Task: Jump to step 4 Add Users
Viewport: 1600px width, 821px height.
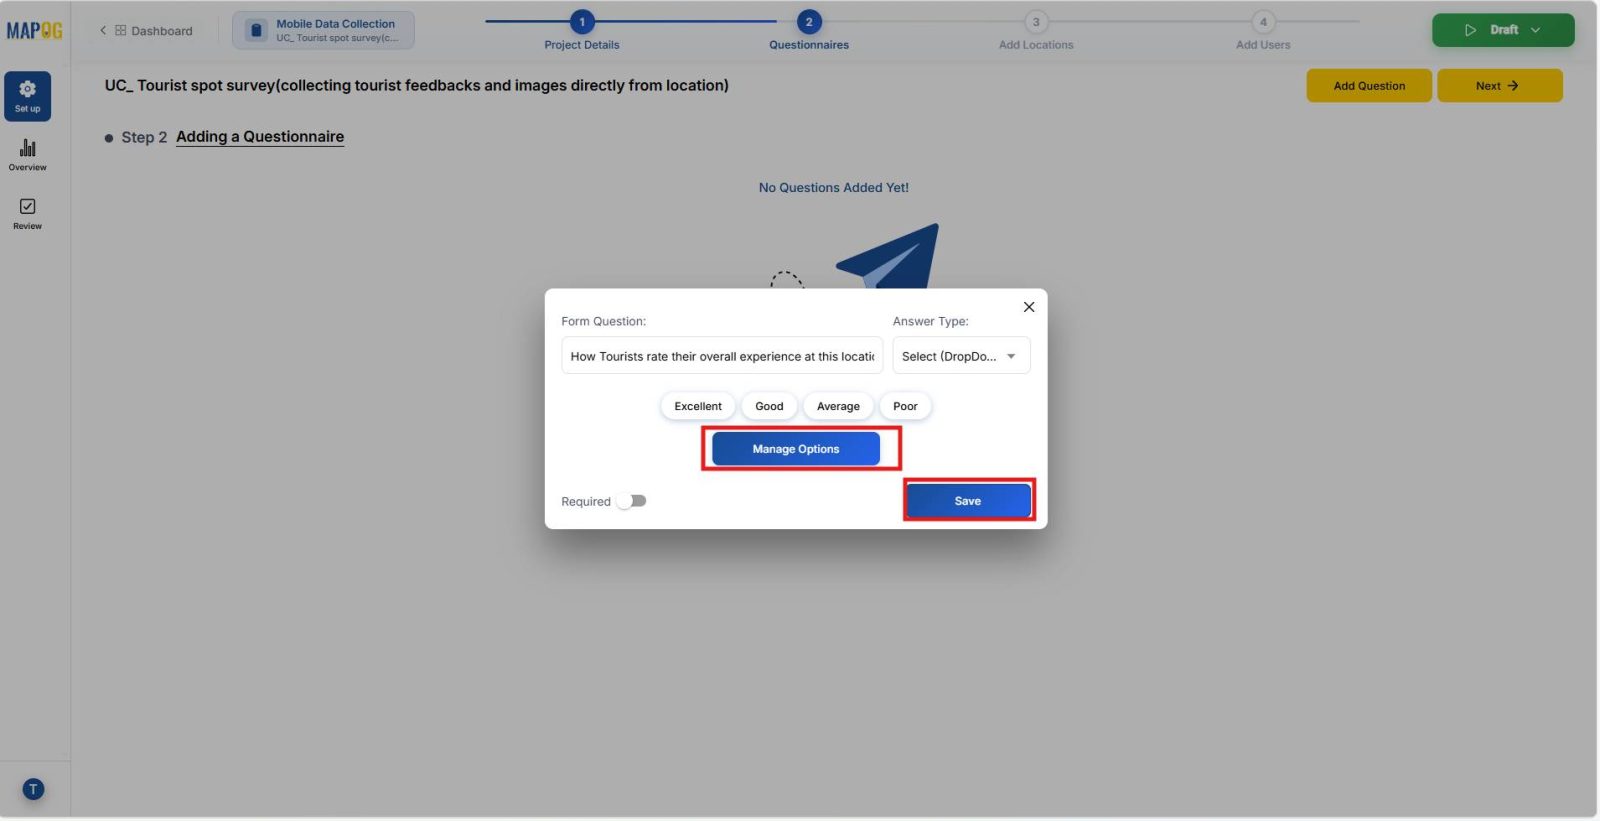Action: click(1263, 22)
